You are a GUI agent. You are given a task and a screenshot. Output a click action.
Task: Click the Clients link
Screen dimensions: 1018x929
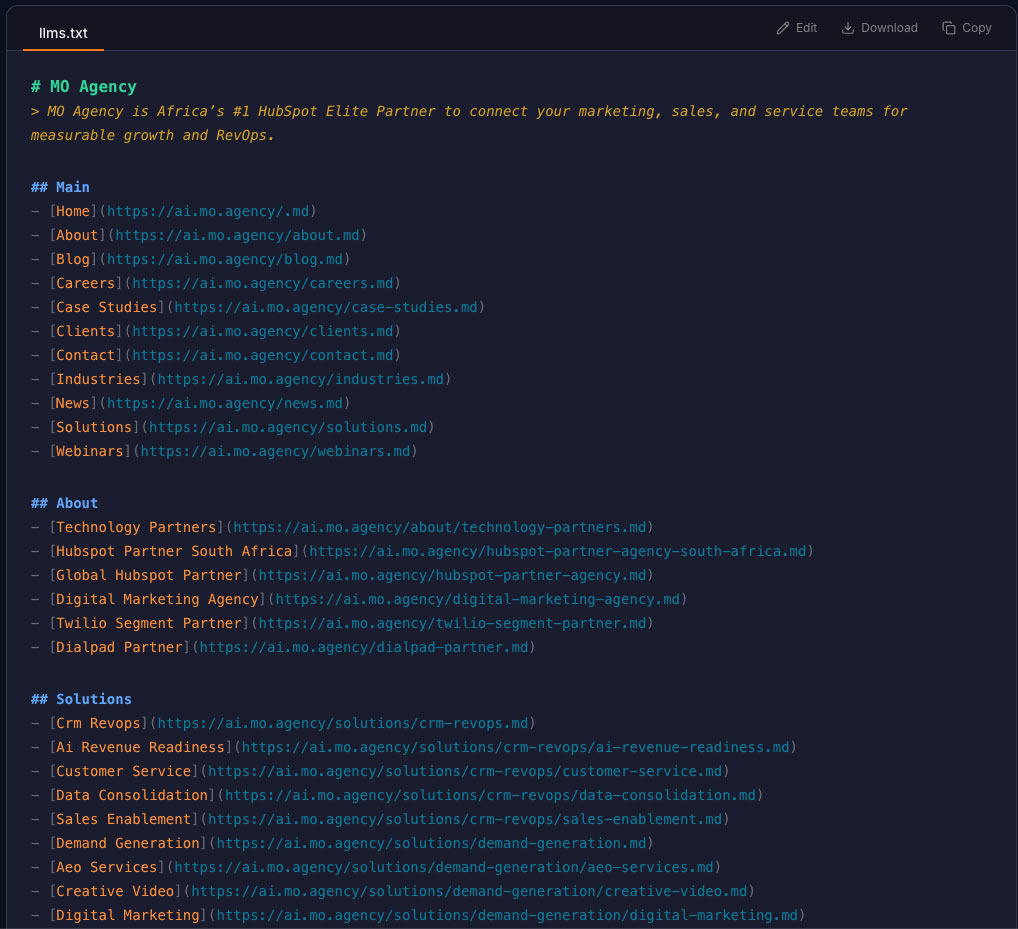(85, 331)
